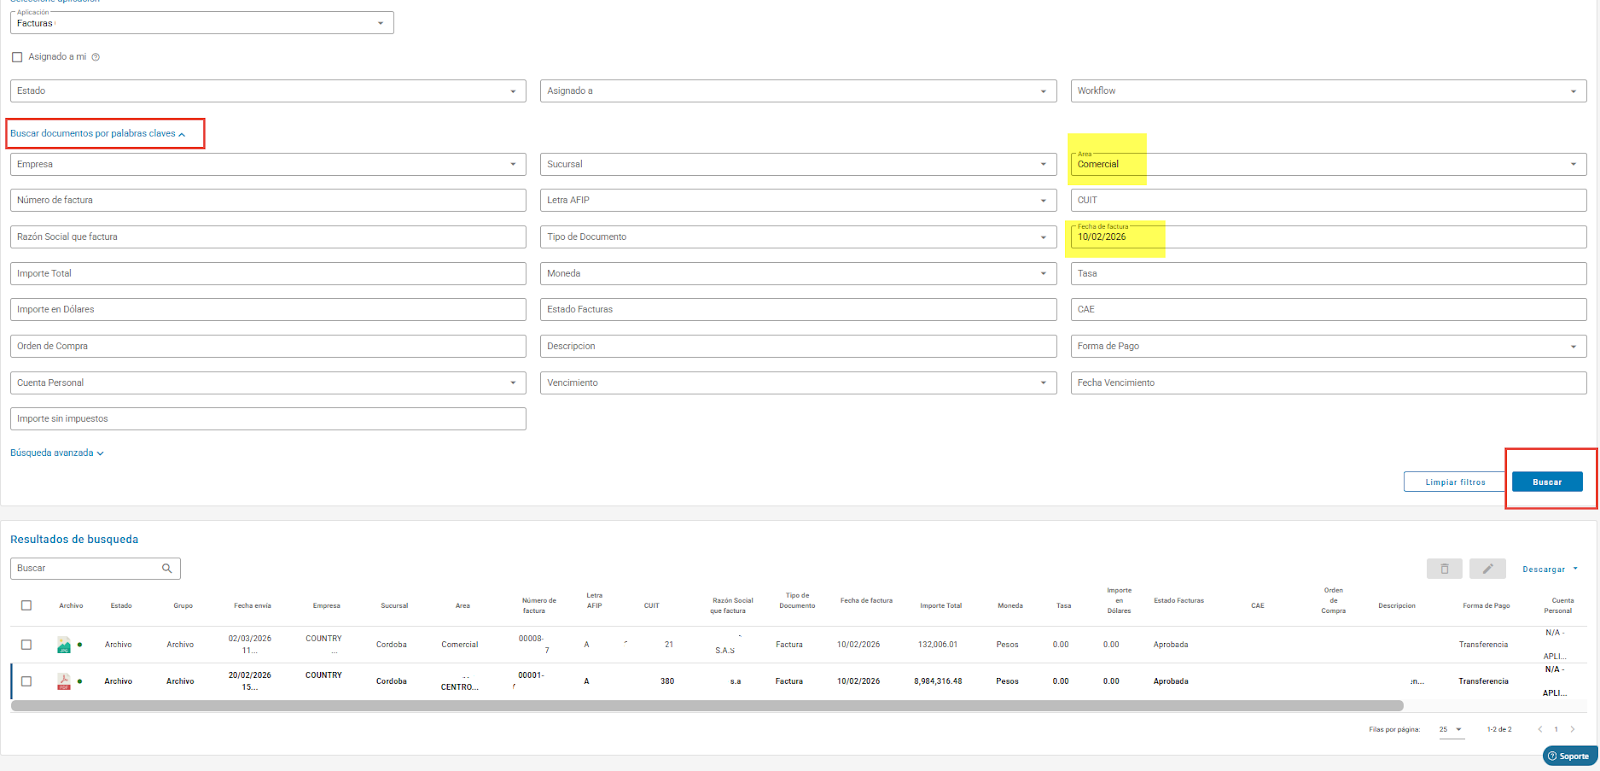
Task: Check the Asignado a mi checkbox
Action: [x=17, y=57]
